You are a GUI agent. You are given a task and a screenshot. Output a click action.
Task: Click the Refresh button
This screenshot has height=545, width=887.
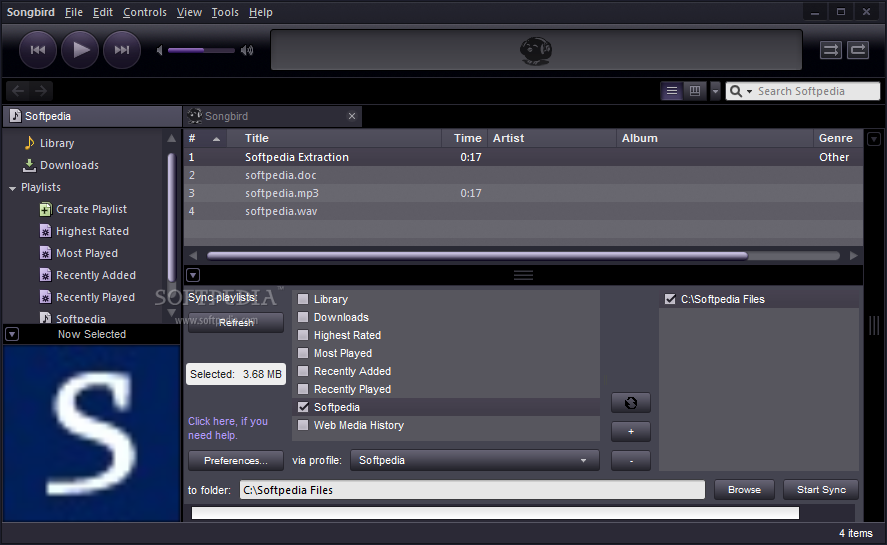(x=236, y=323)
